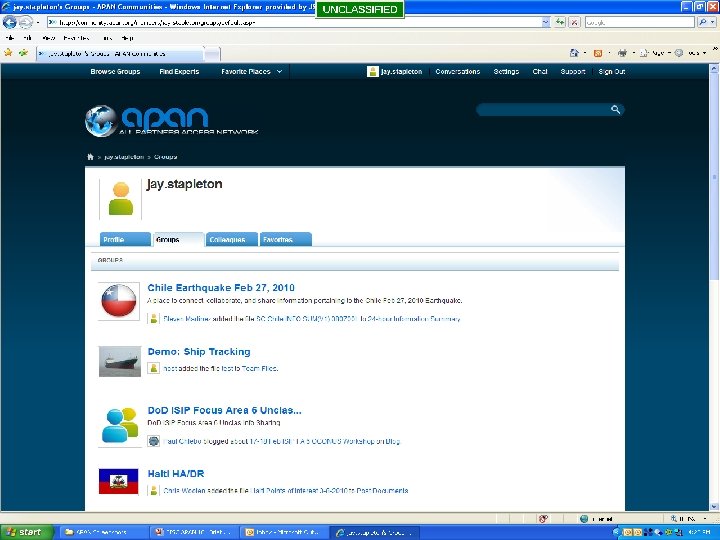Switch to the Profile tab
The height and width of the screenshot is (540, 720).
coord(125,239)
